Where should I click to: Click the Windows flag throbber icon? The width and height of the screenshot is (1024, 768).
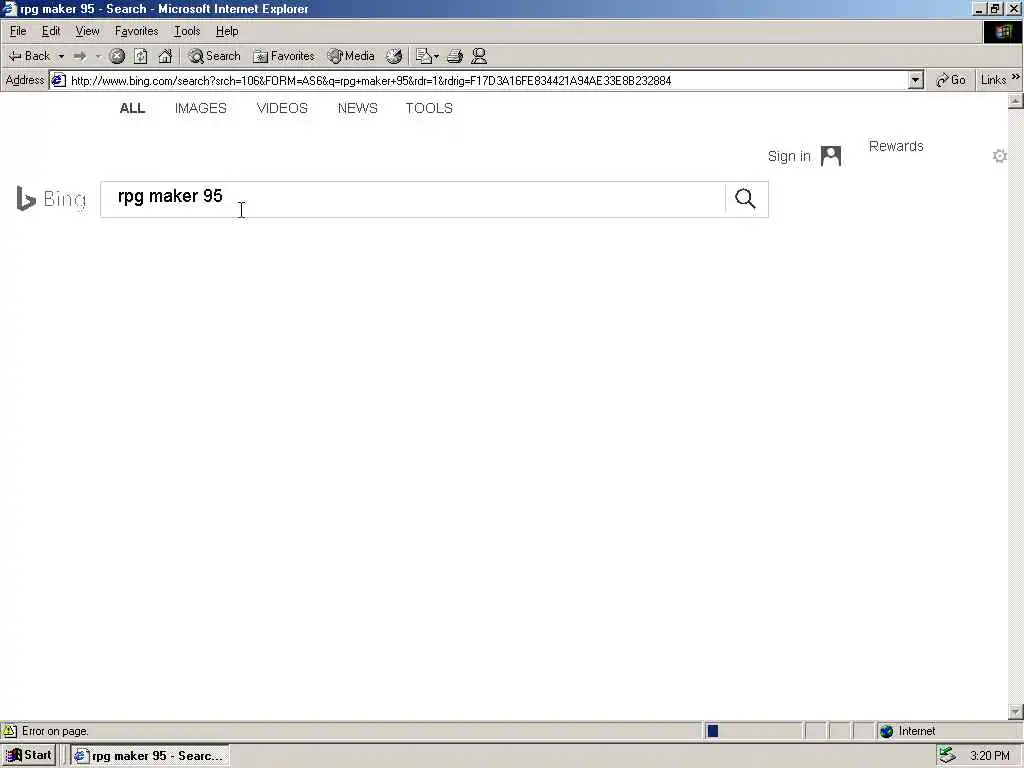pos(1003,32)
